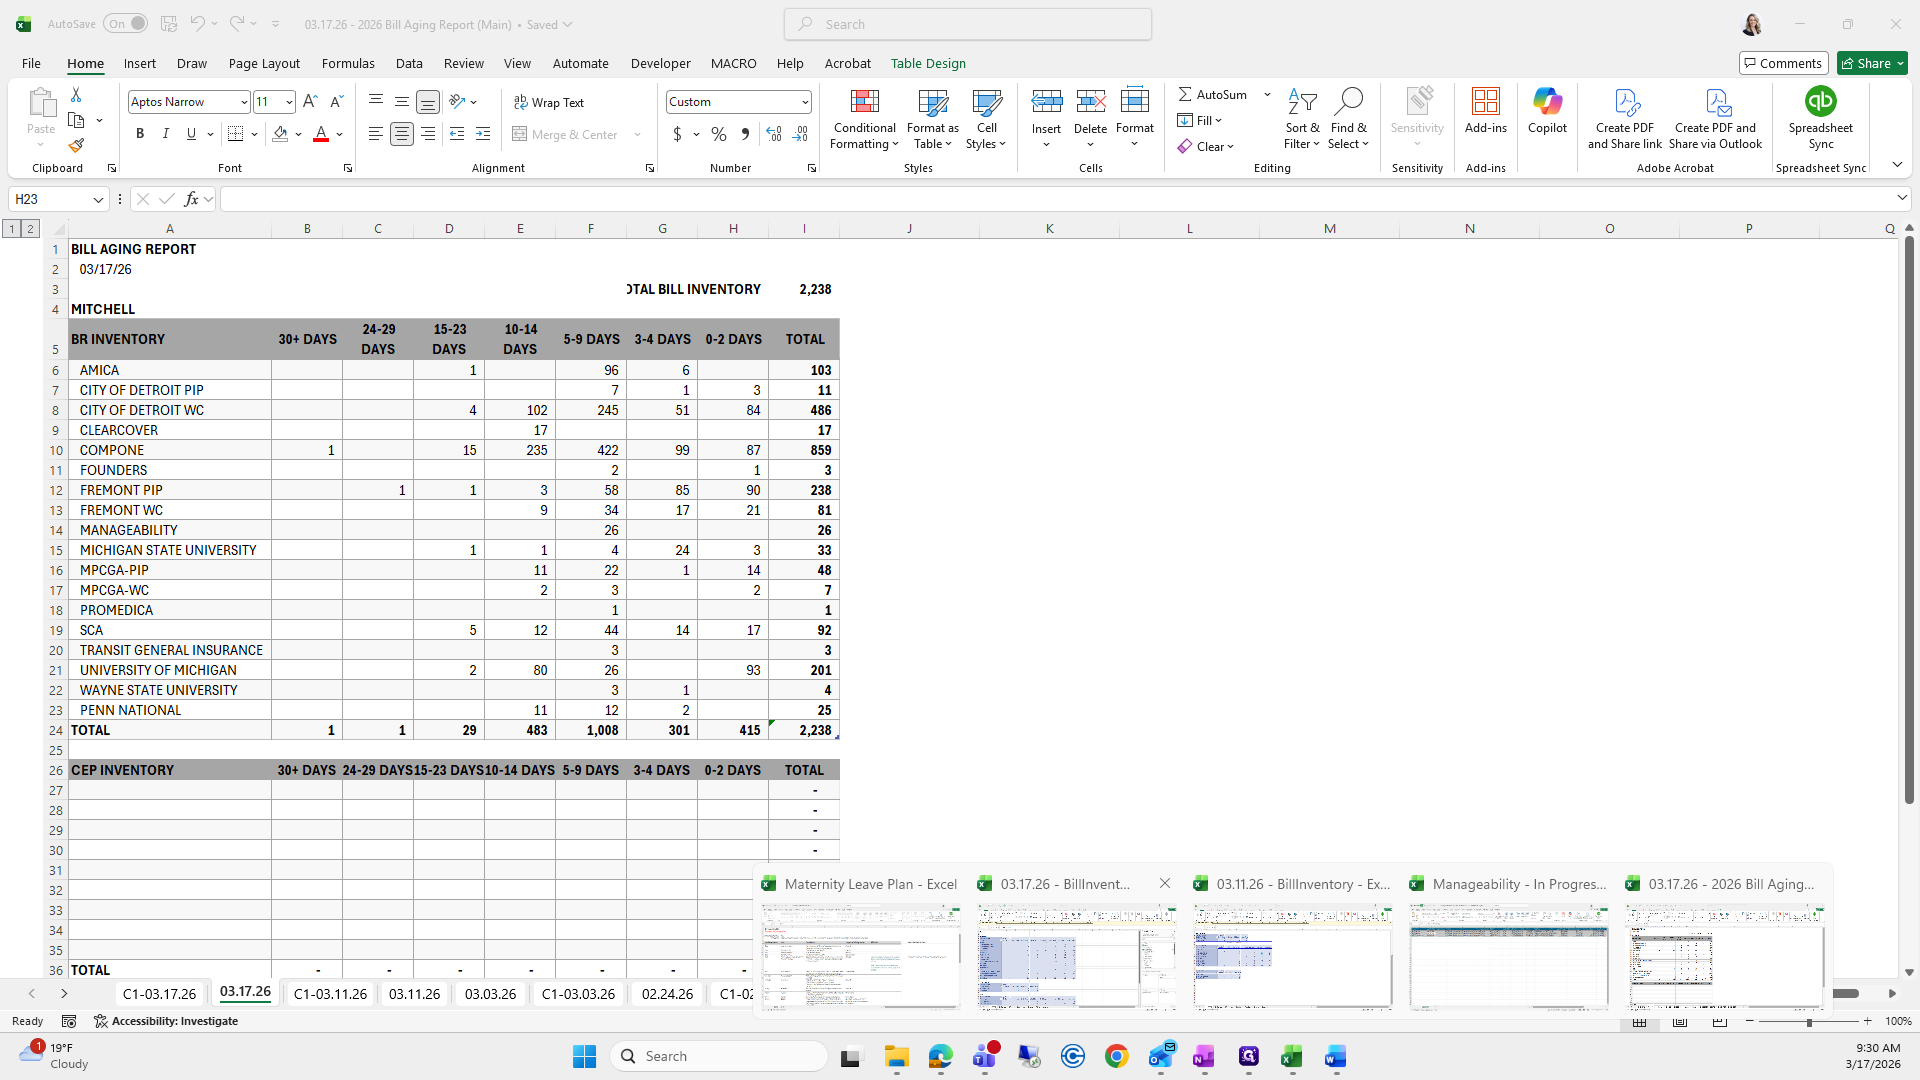Open the Custom number format dropdown

(x=804, y=102)
